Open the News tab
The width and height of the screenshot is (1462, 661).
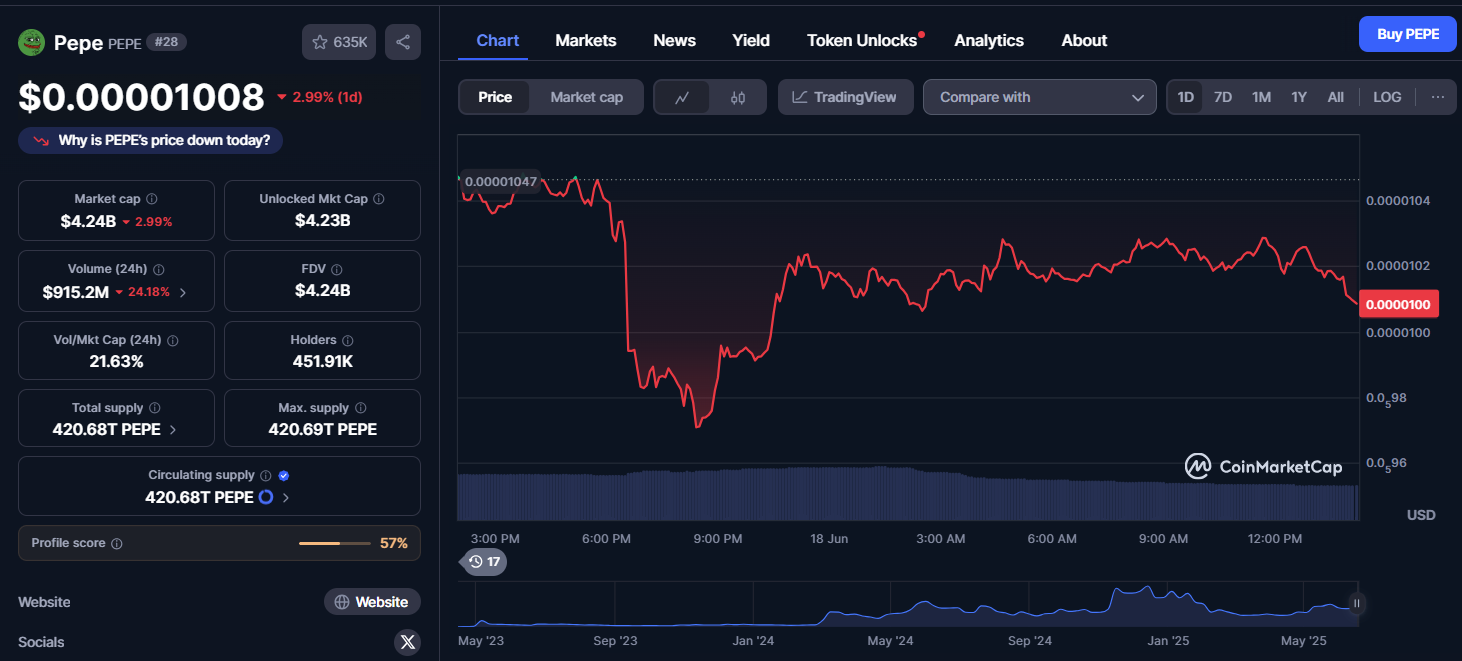674,40
